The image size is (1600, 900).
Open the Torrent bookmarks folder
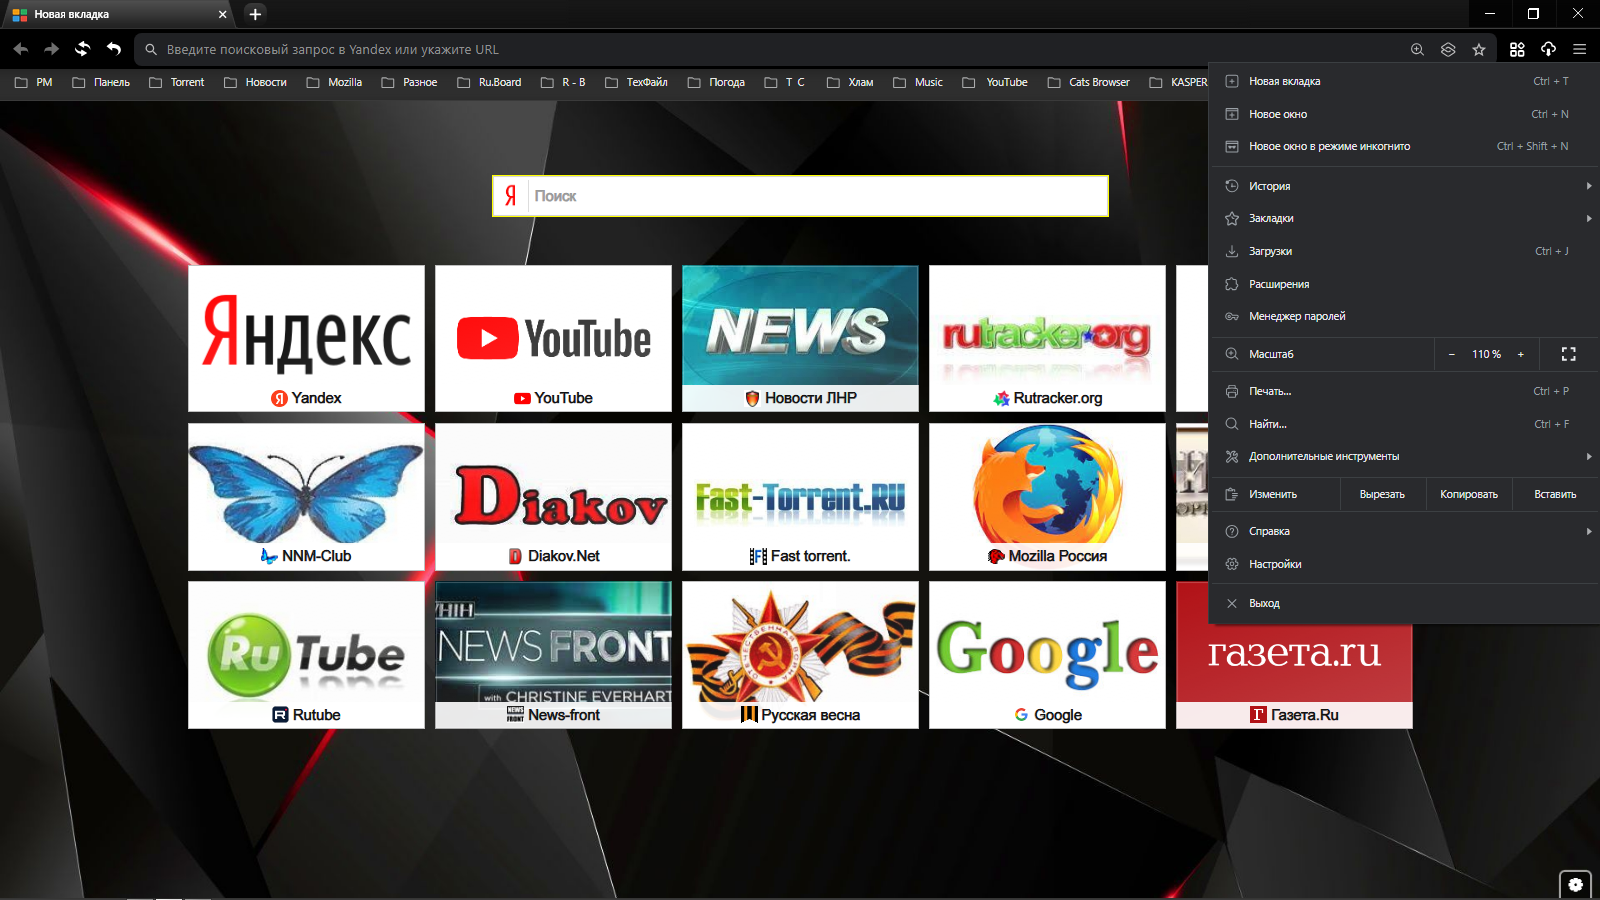coord(176,82)
